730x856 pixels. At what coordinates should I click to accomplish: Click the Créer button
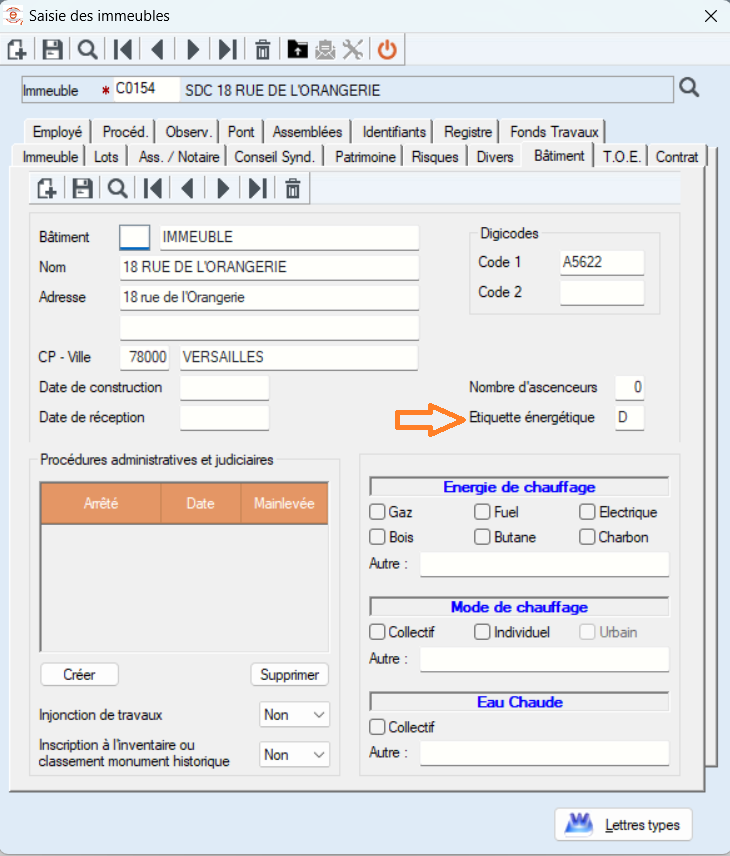(x=80, y=675)
